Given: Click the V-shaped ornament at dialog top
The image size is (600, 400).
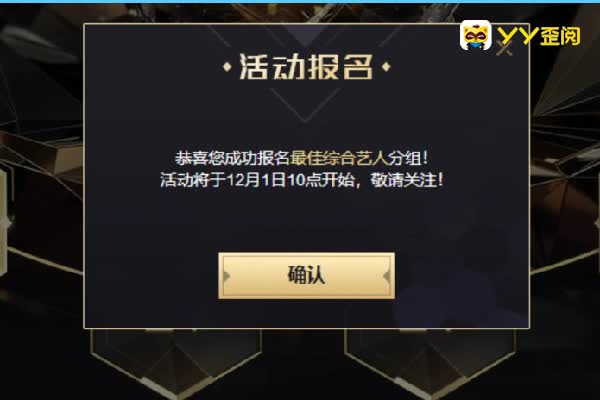Looking at the screenshot, I should pyautogui.click(x=306, y=36).
